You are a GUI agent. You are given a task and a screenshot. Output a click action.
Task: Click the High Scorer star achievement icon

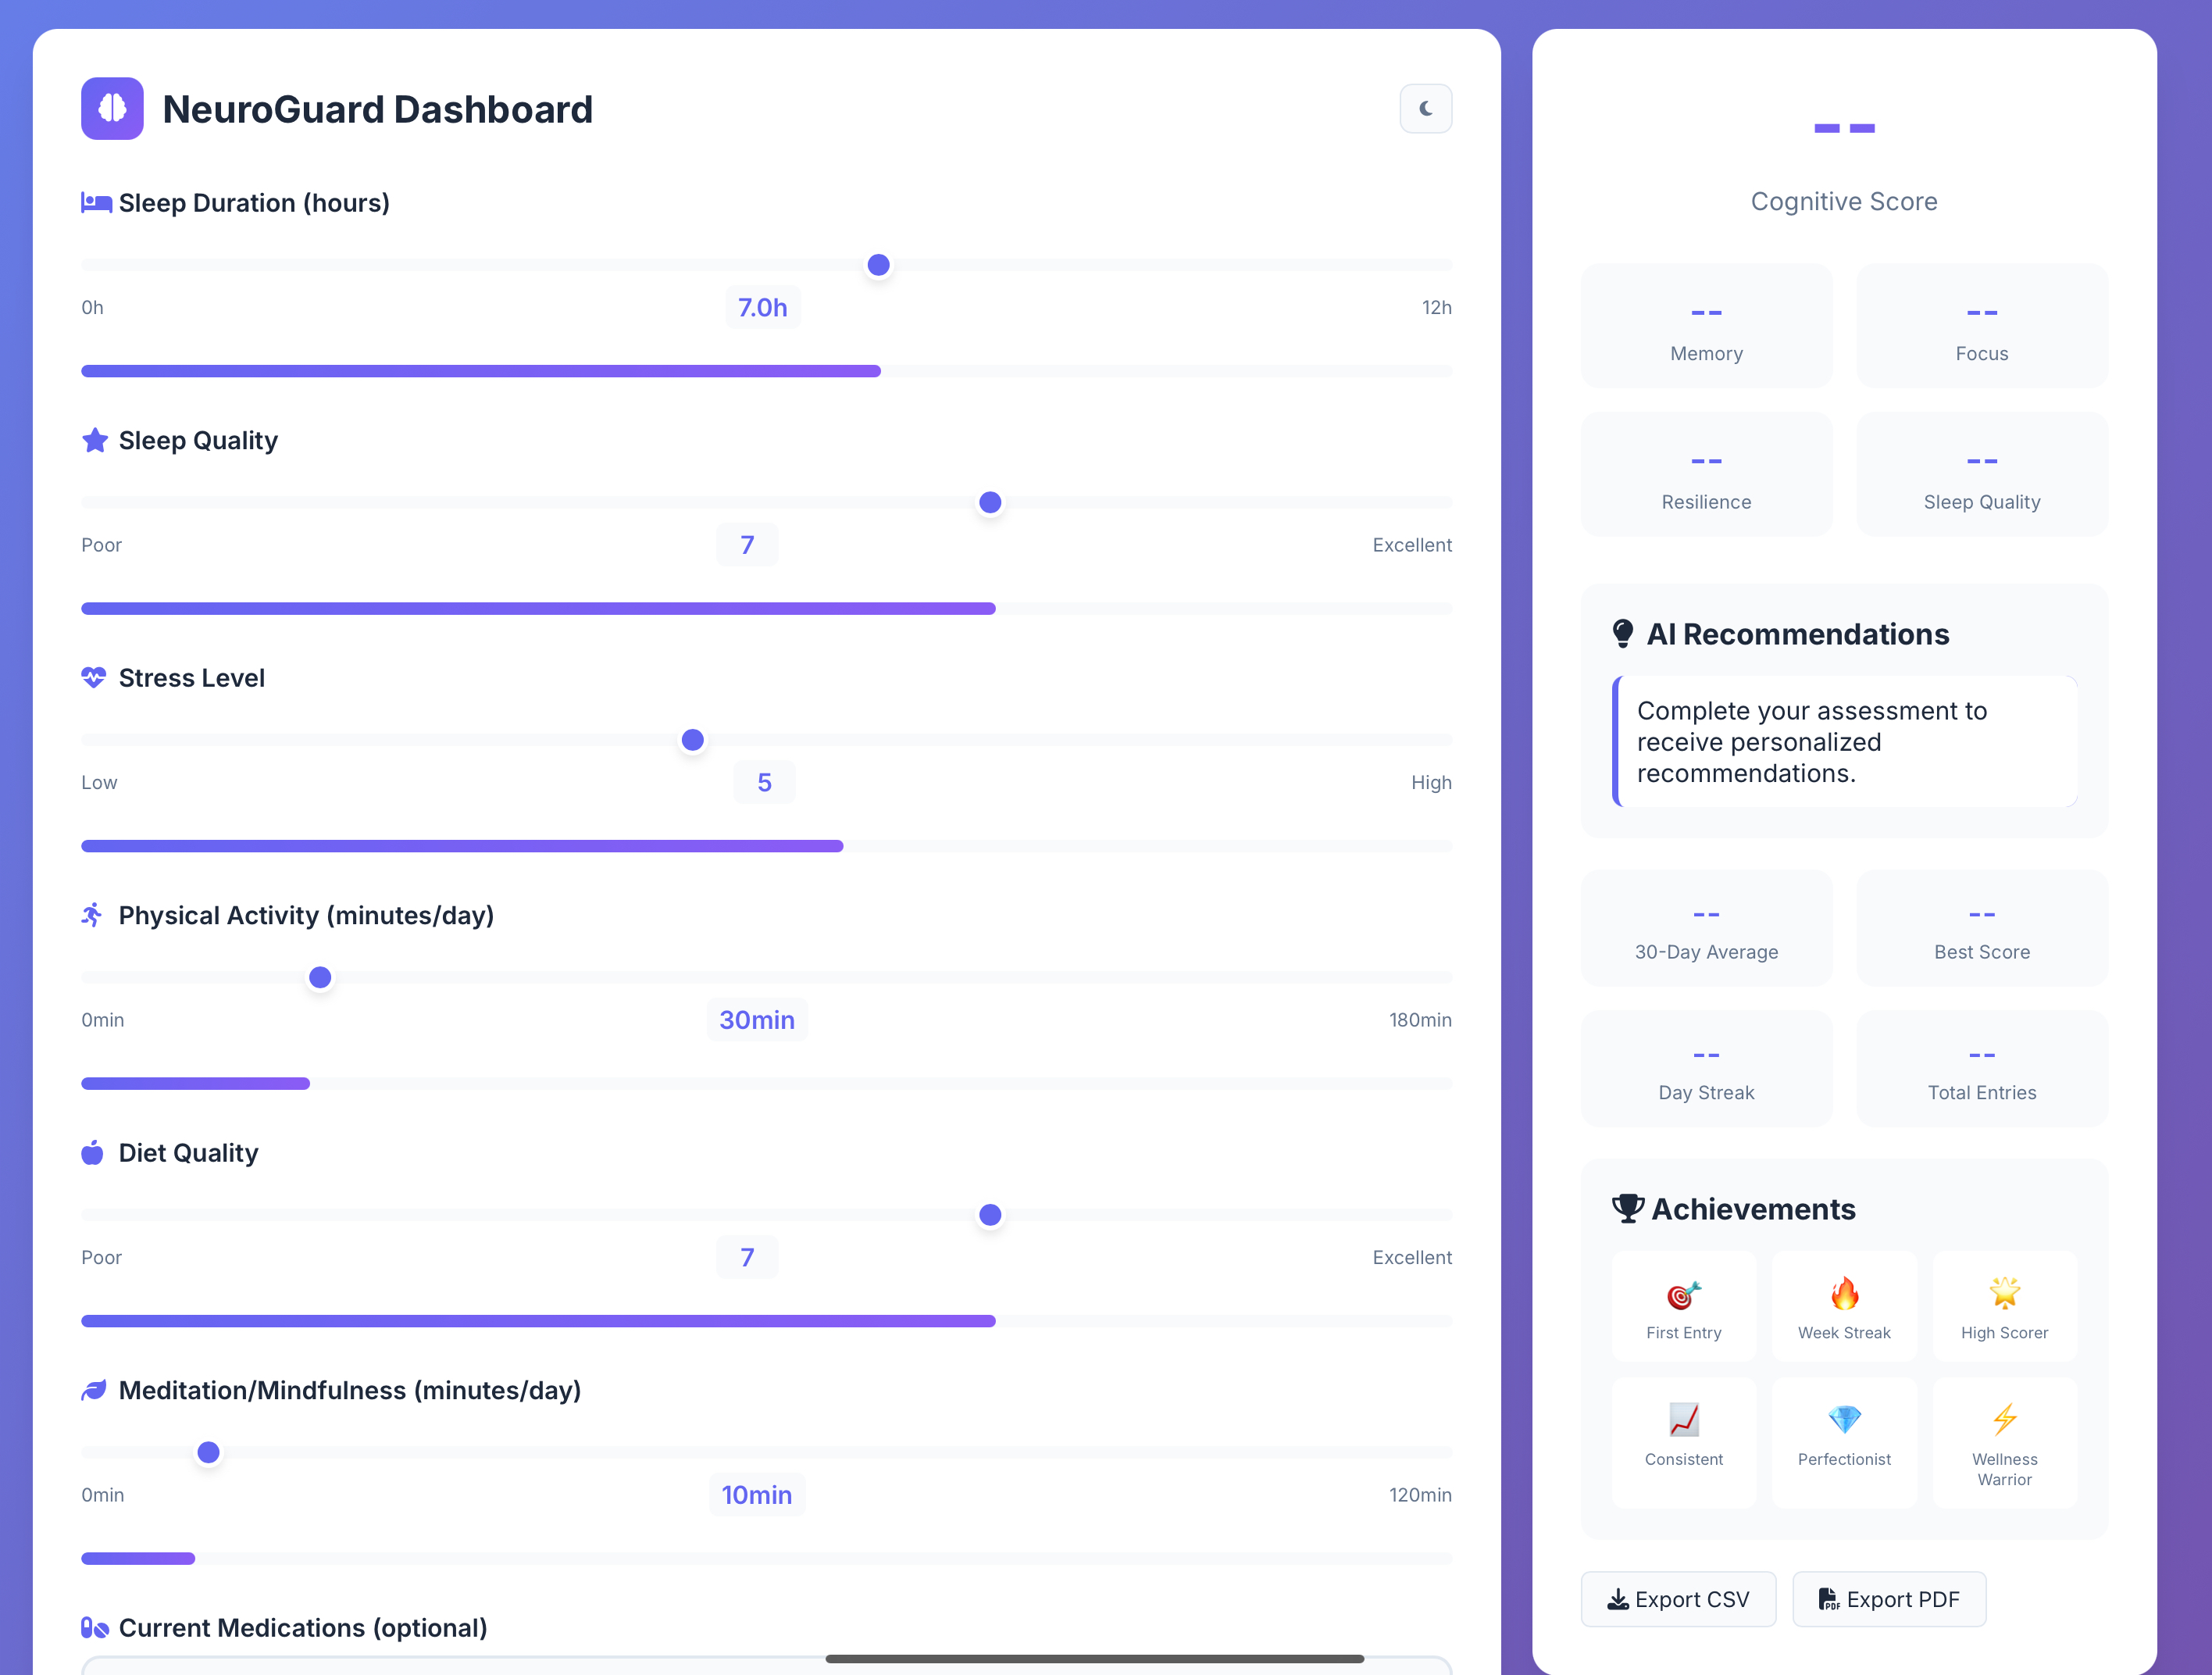coord(2004,1293)
